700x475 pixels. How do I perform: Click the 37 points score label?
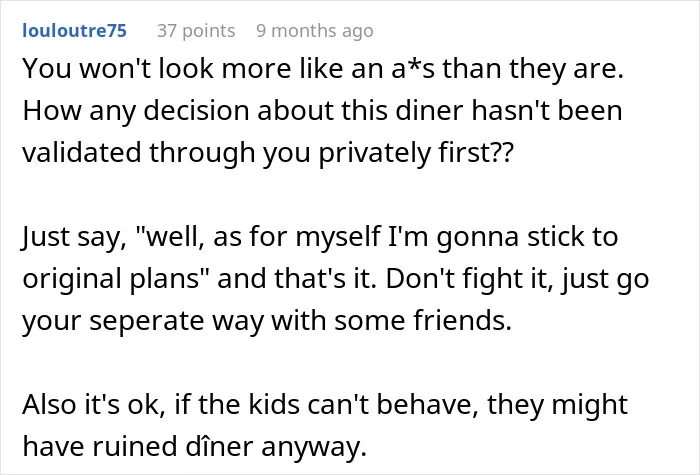[x=196, y=31]
